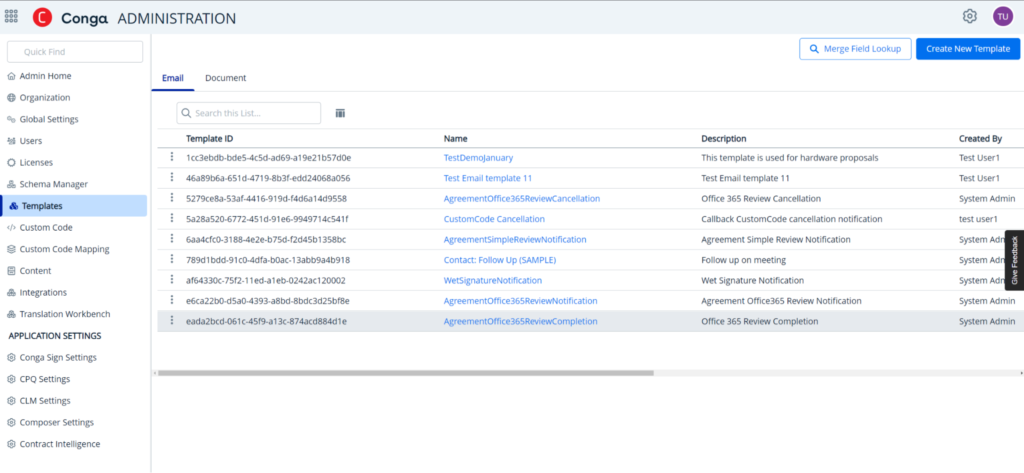Click the Template ID column header
1024x473 pixels.
pos(210,139)
